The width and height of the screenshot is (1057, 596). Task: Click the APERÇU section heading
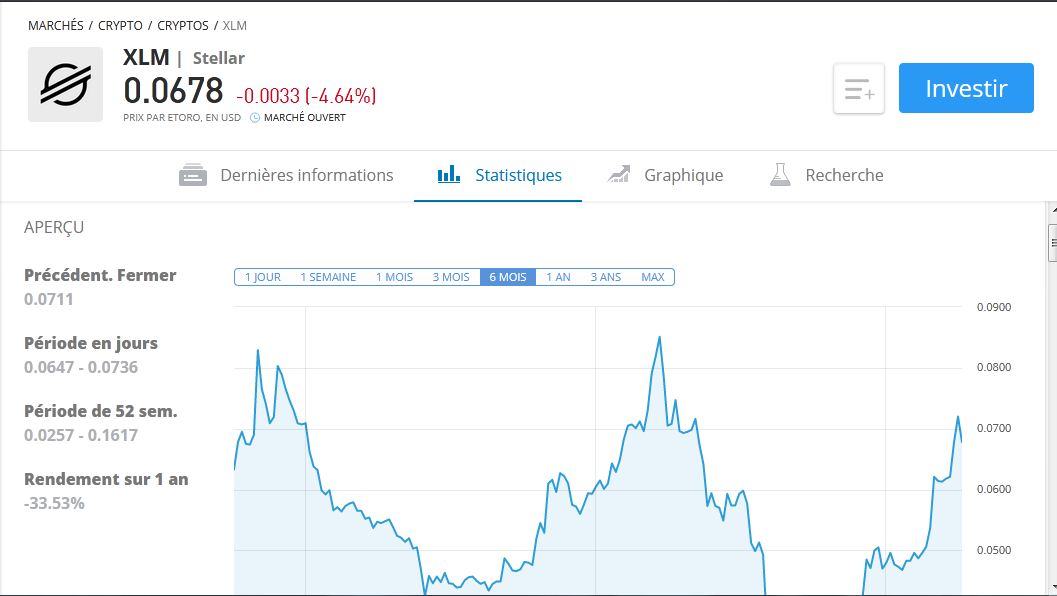coord(54,228)
